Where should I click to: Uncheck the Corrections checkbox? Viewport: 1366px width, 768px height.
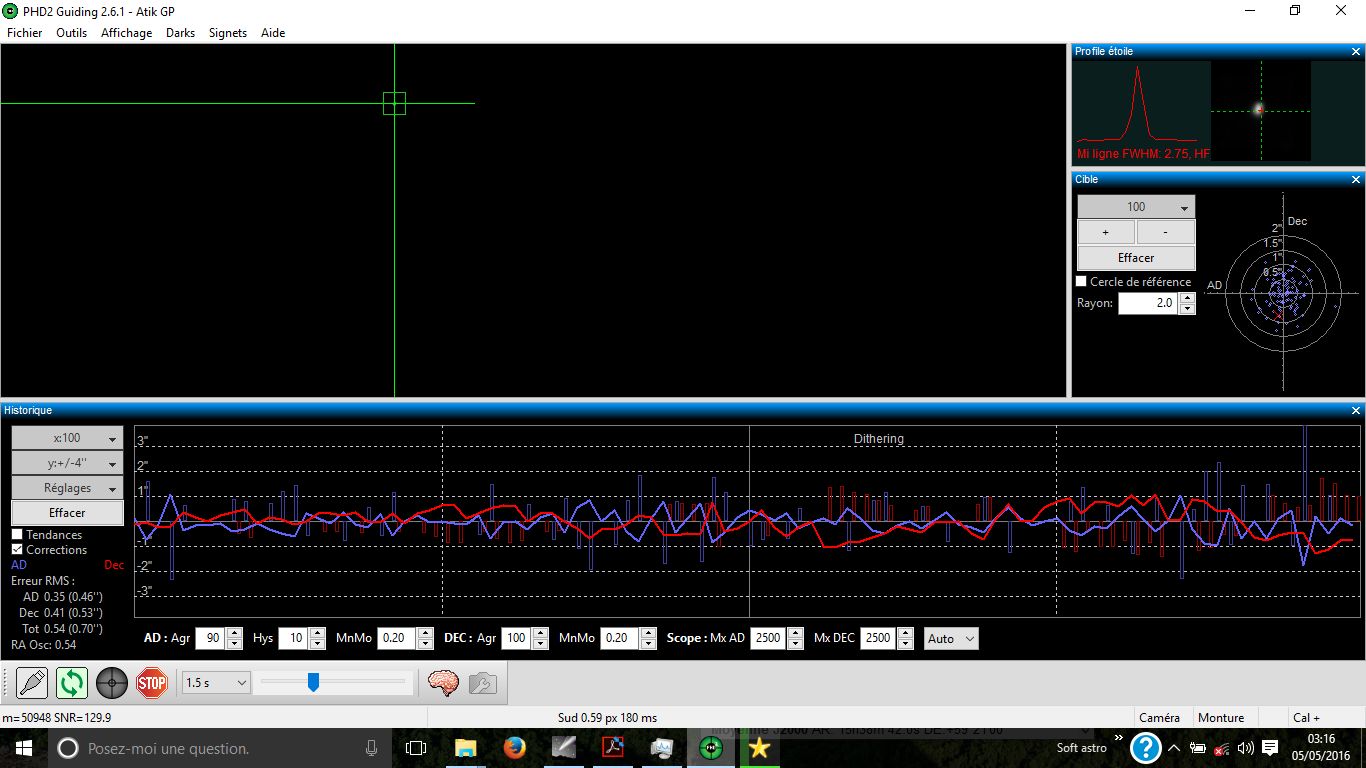click(x=17, y=550)
